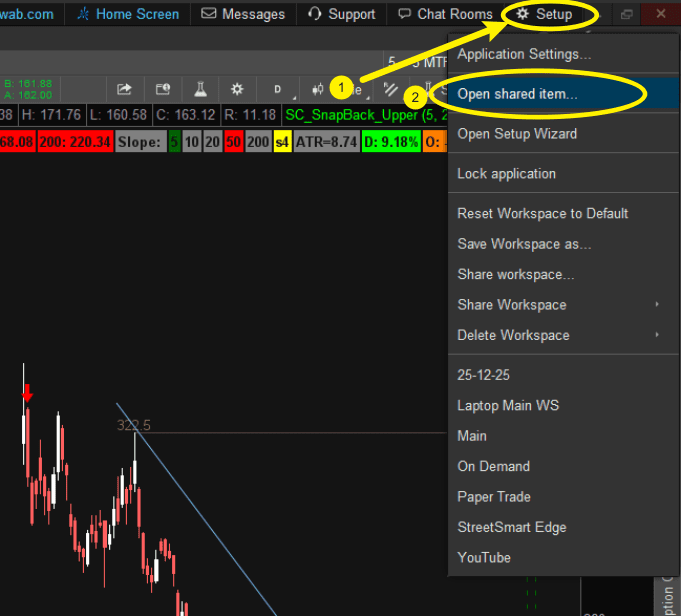This screenshot has width=681, height=616.
Task: Click the candlestick chart style icon
Action: tap(318, 89)
